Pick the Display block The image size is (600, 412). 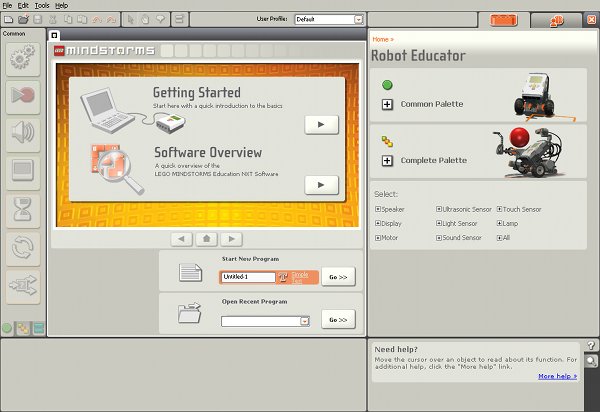[23, 173]
